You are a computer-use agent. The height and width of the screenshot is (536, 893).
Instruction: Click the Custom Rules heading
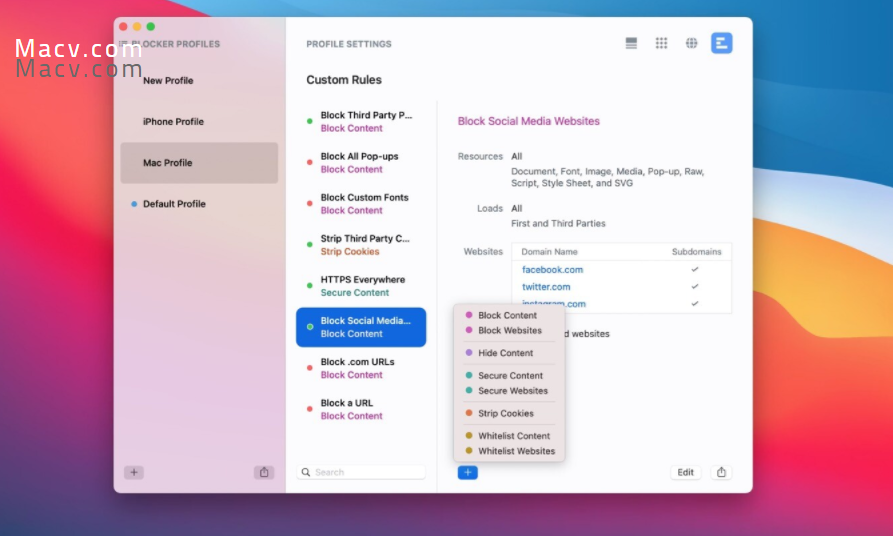click(344, 80)
